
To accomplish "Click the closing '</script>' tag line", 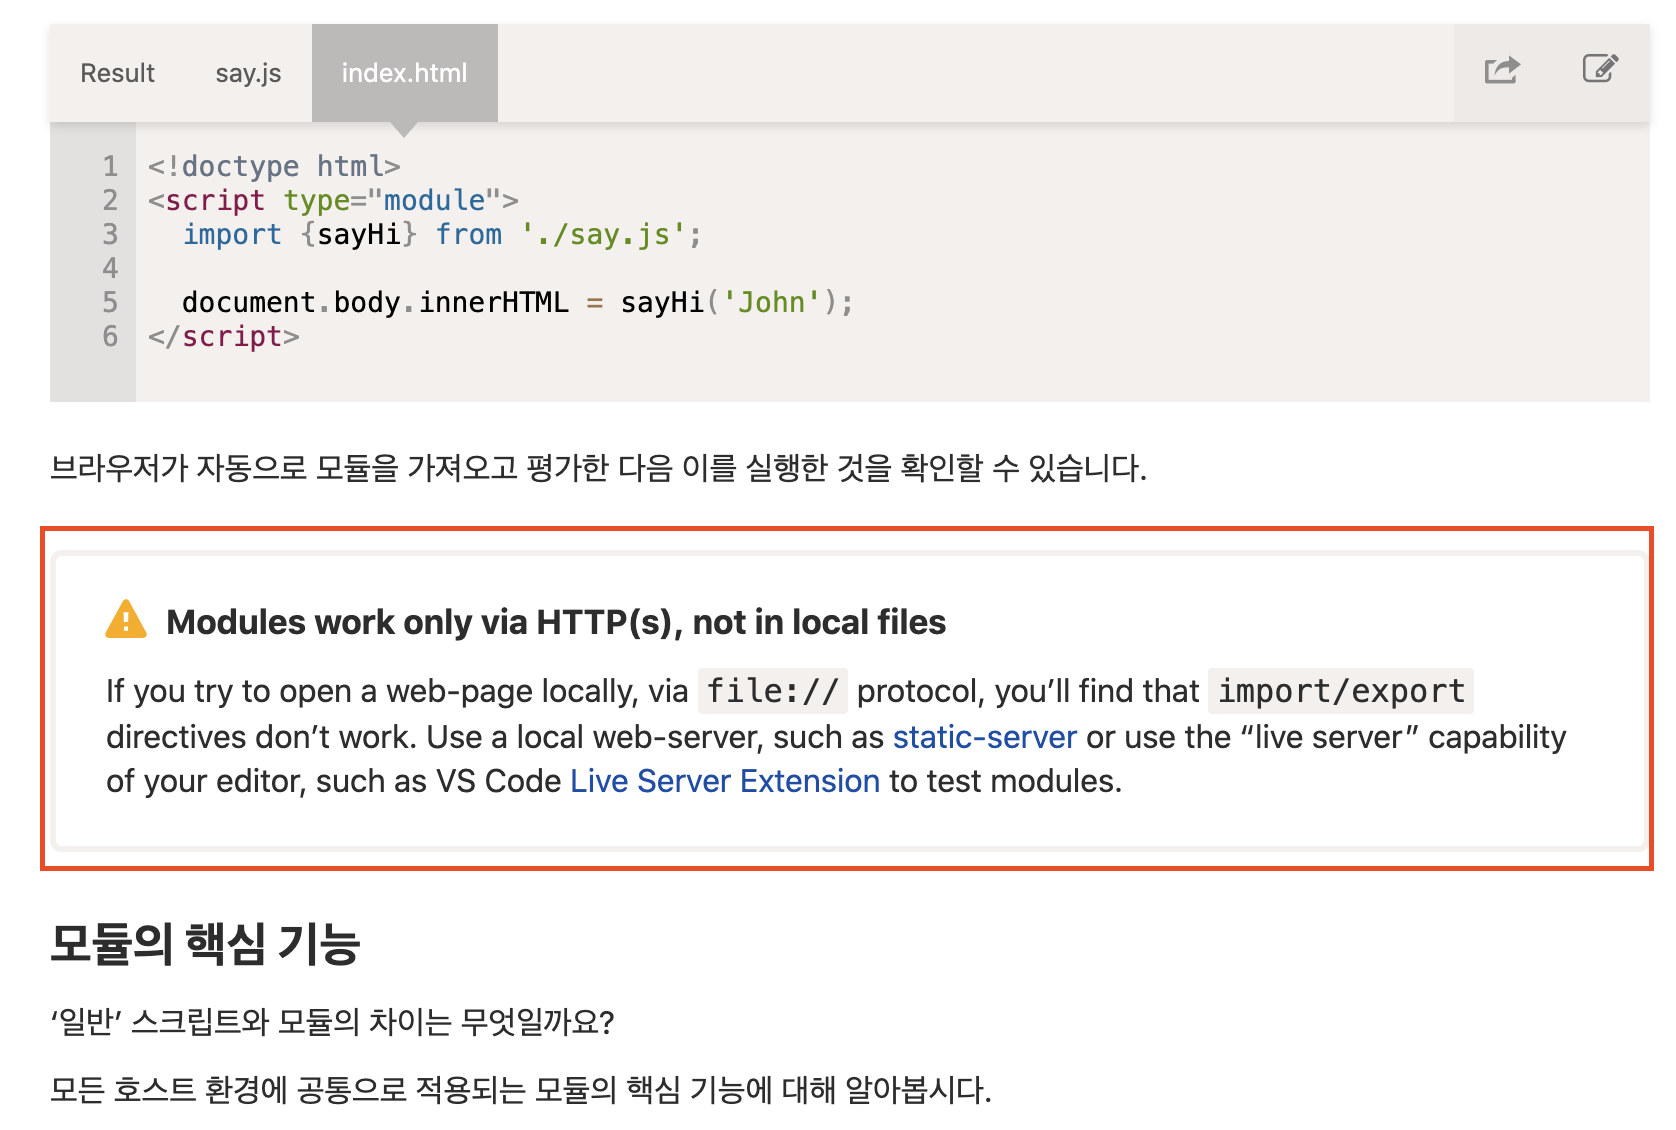I will [x=223, y=336].
